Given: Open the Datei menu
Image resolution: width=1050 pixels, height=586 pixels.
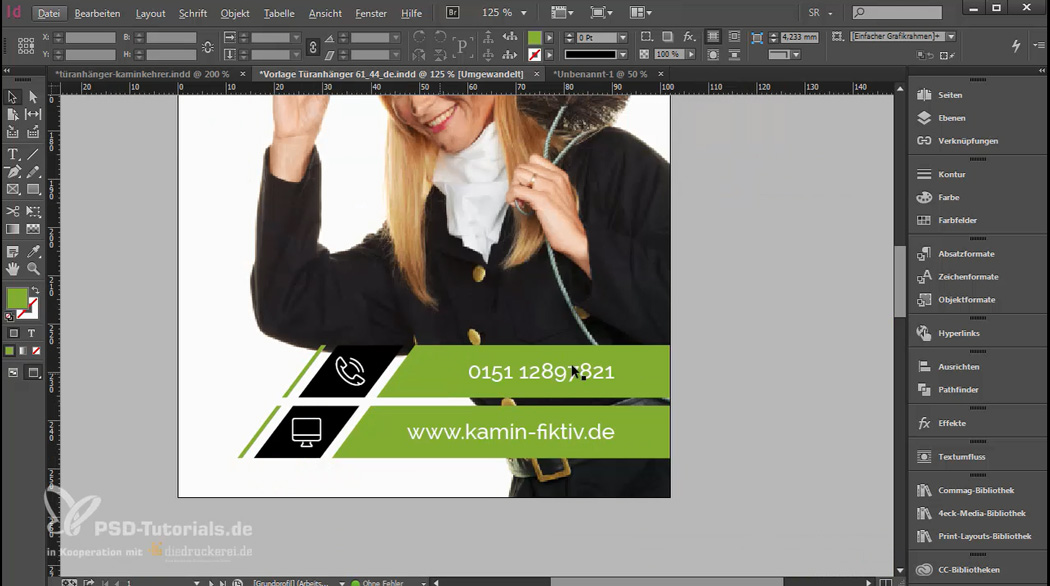Looking at the screenshot, I should [x=49, y=13].
